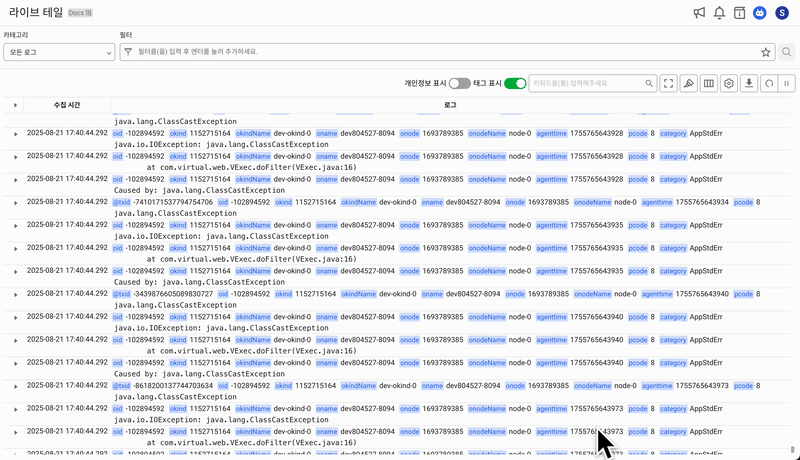Open the highlight marker tool

(x=689, y=83)
